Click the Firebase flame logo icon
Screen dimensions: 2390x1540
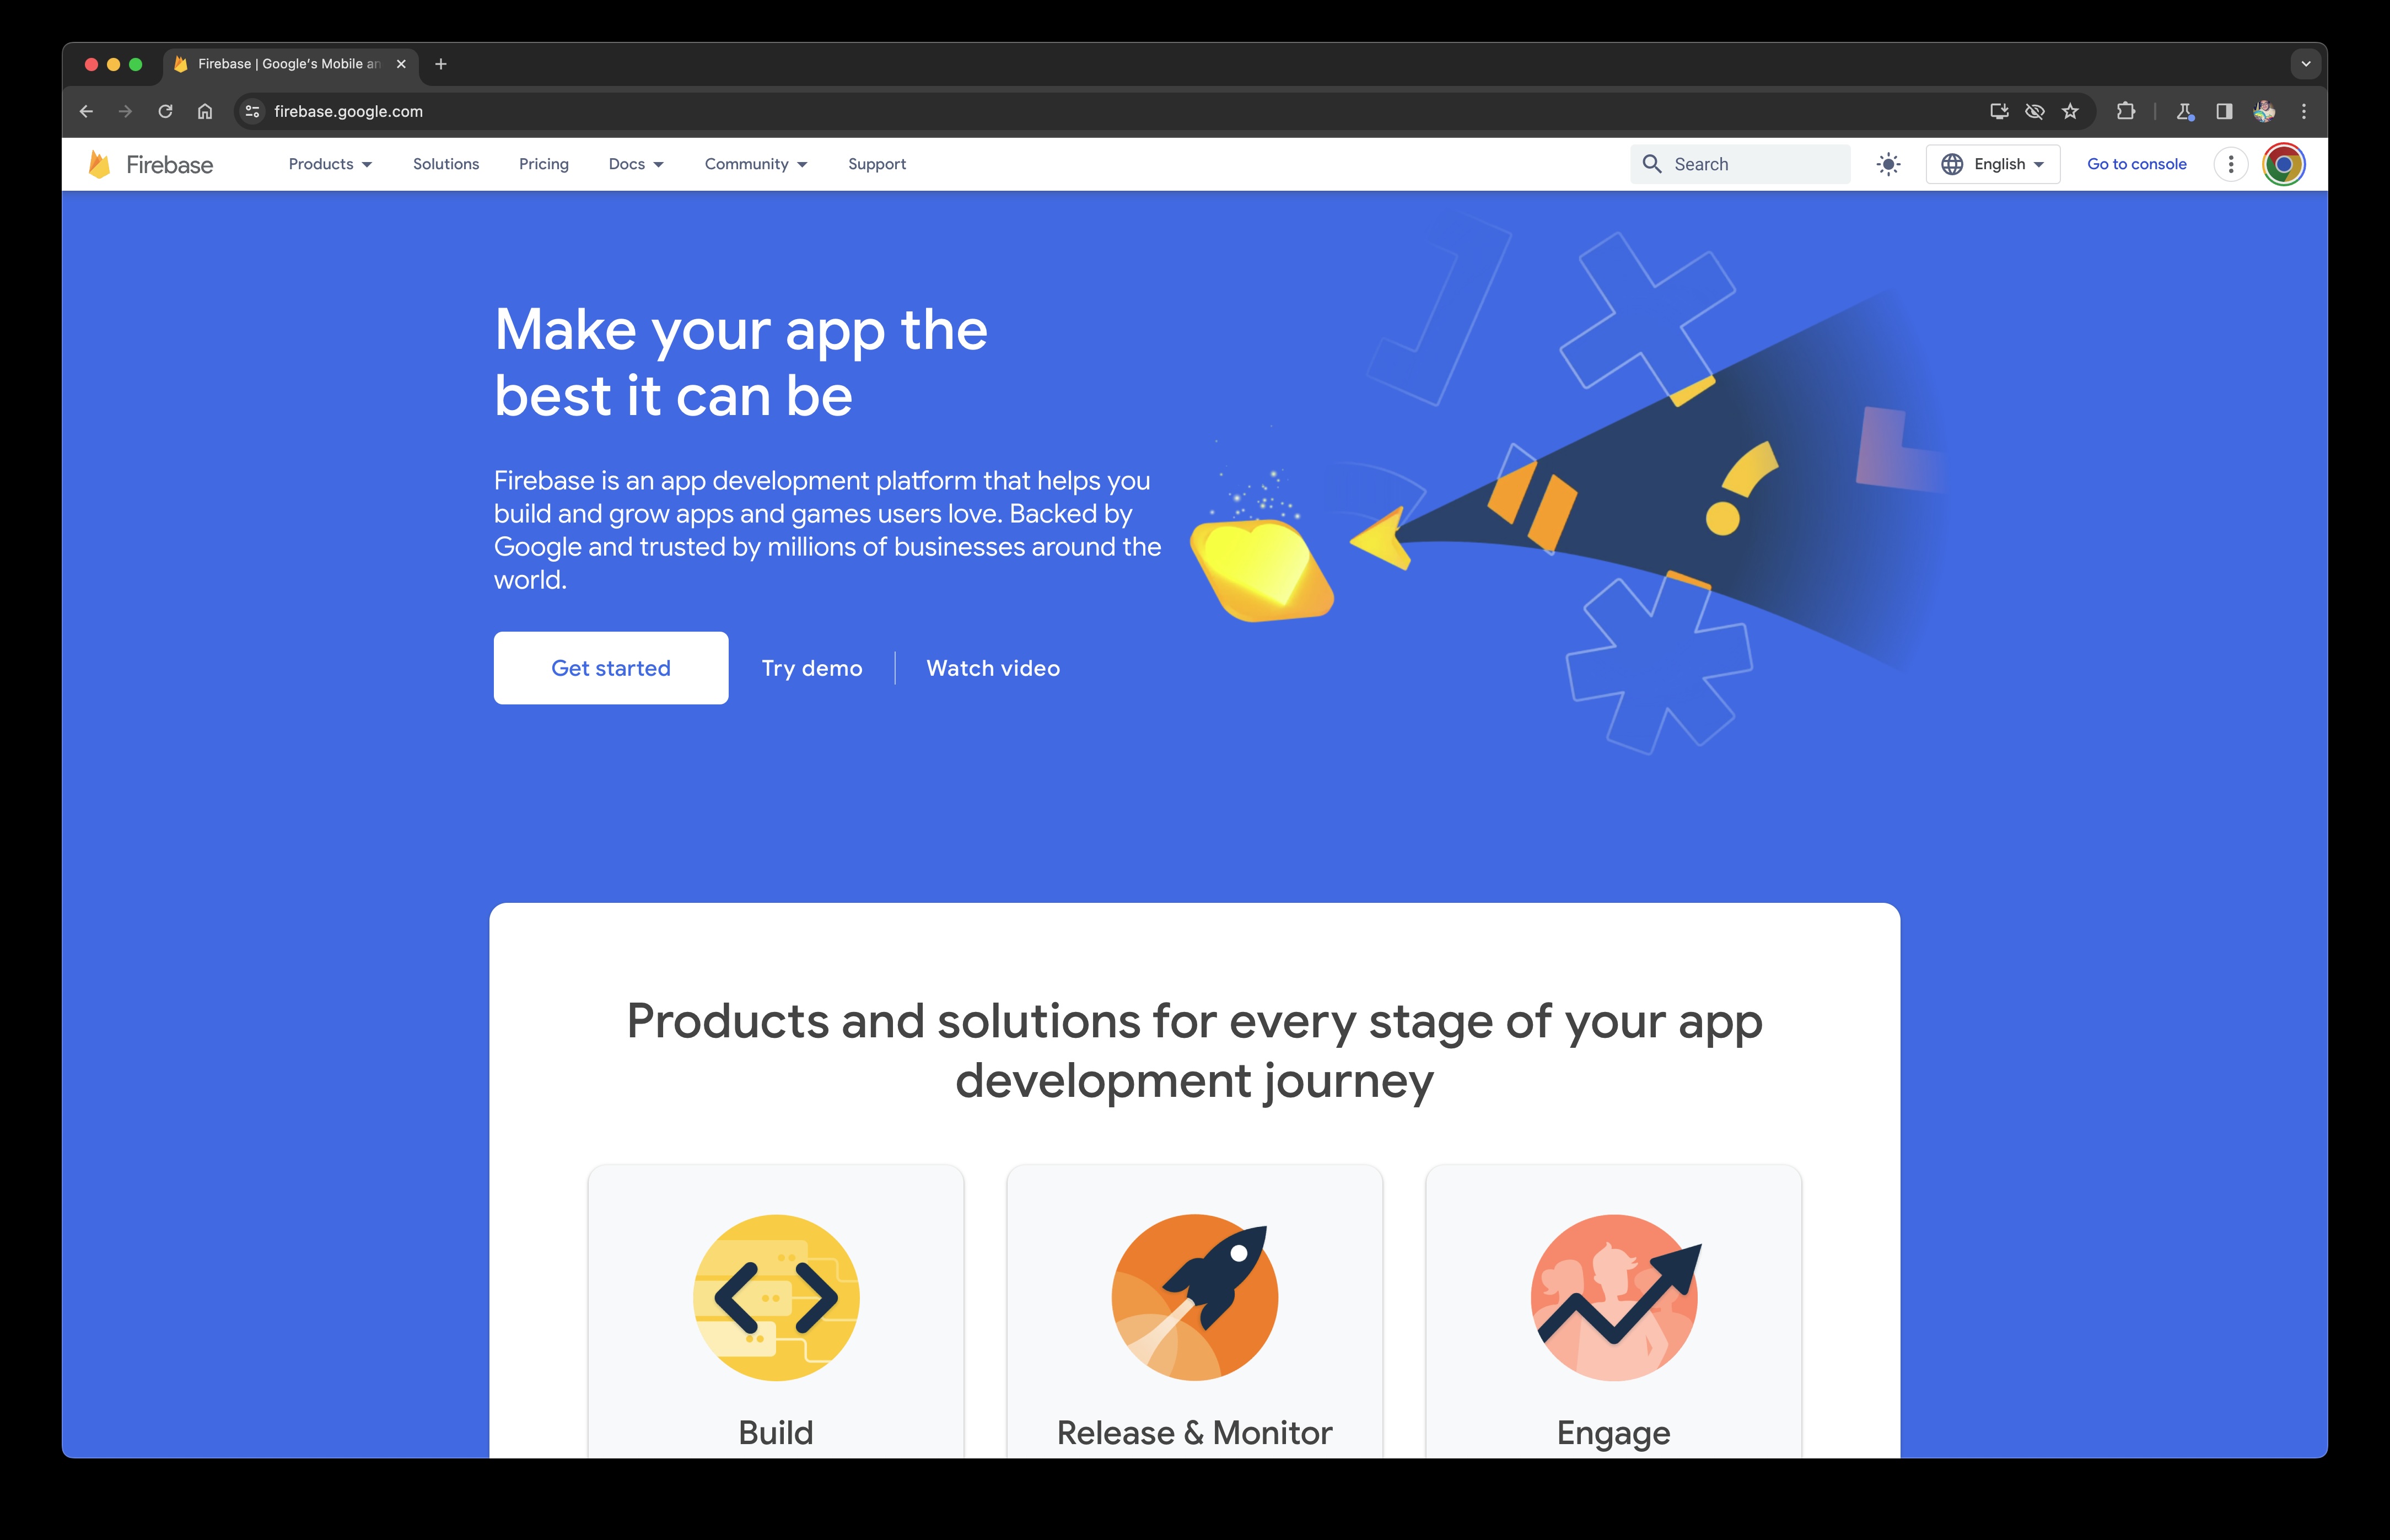(x=99, y=164)
